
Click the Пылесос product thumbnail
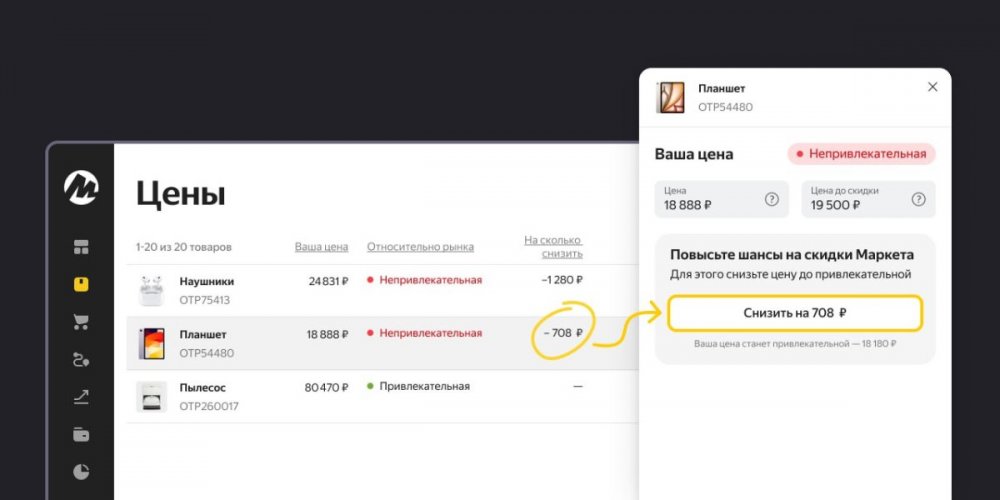coord(152,397)
